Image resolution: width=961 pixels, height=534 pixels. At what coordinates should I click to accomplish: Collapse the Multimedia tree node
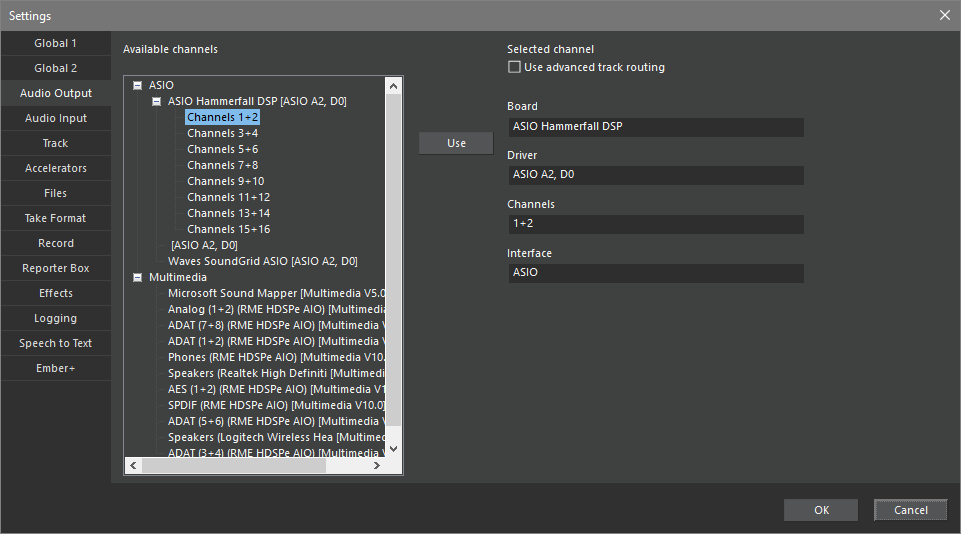tap(137, 278)
